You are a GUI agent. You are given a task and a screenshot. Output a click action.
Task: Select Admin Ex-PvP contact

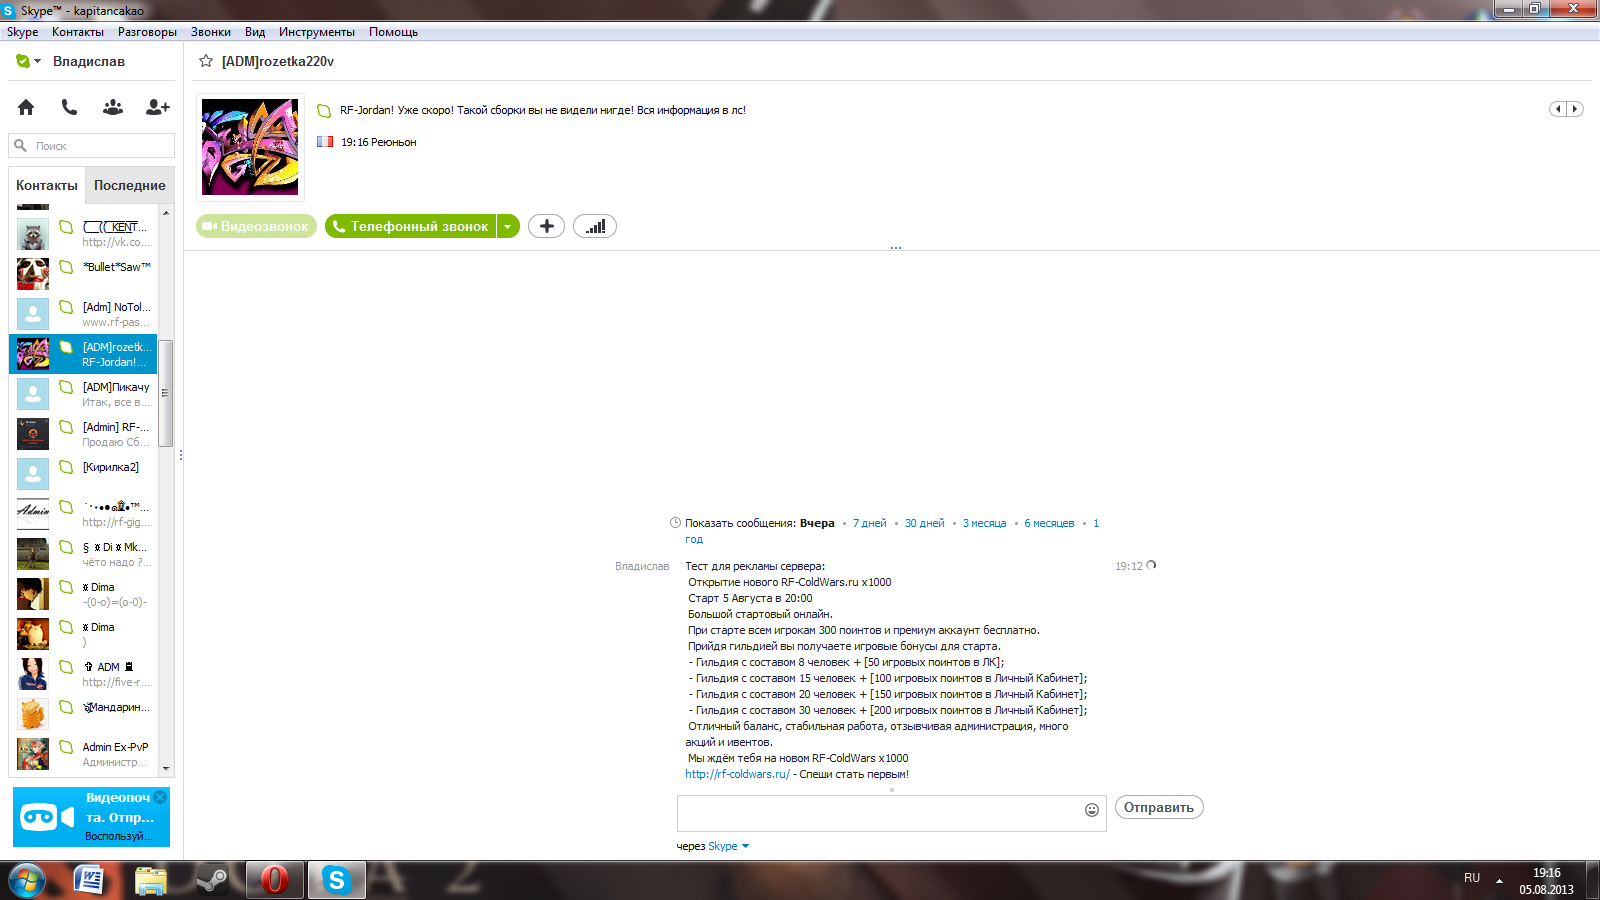click(x=84, y=754)
